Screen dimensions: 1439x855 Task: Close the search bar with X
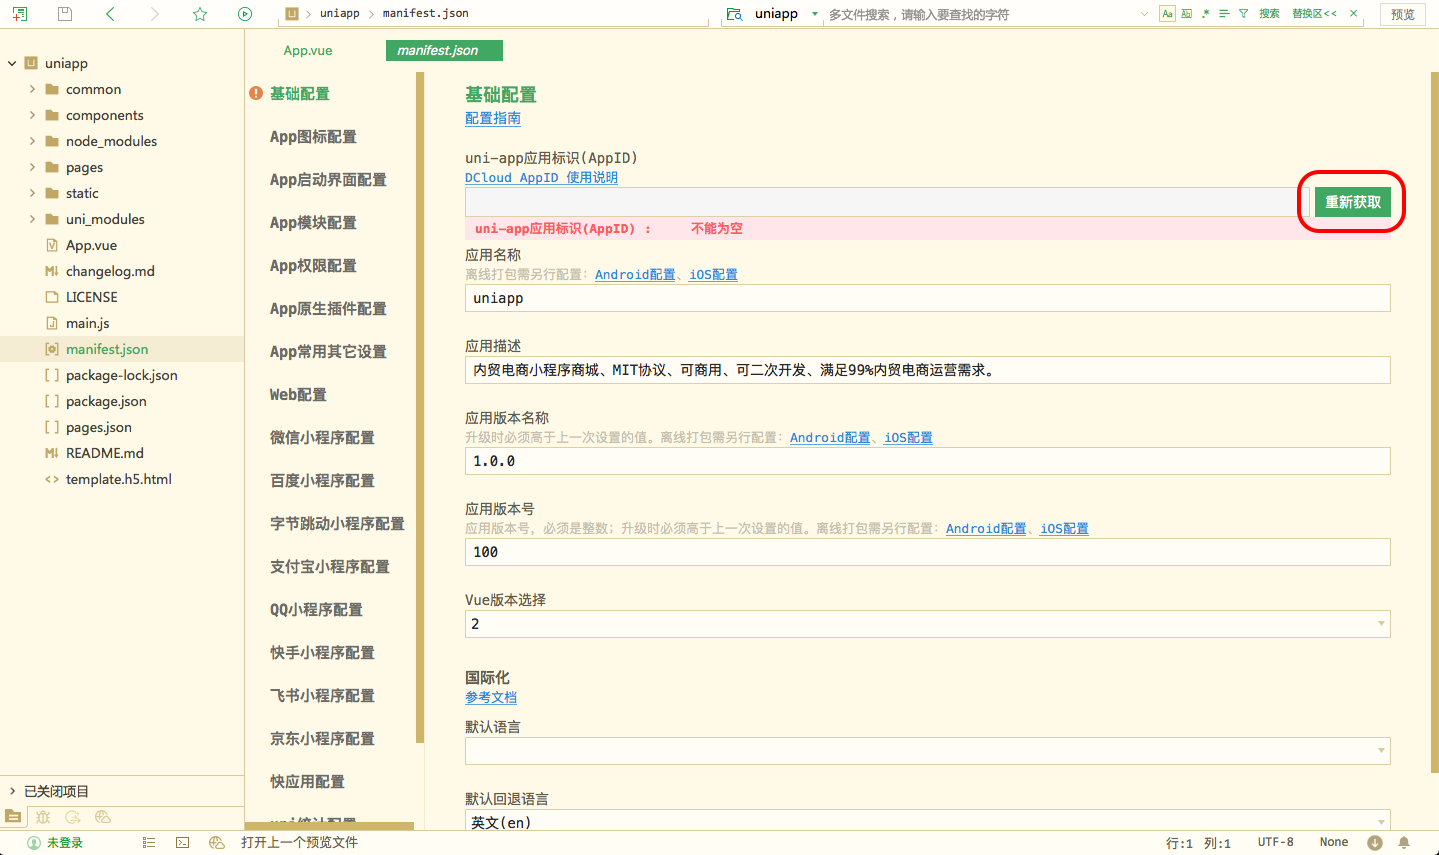[1354, 14]
